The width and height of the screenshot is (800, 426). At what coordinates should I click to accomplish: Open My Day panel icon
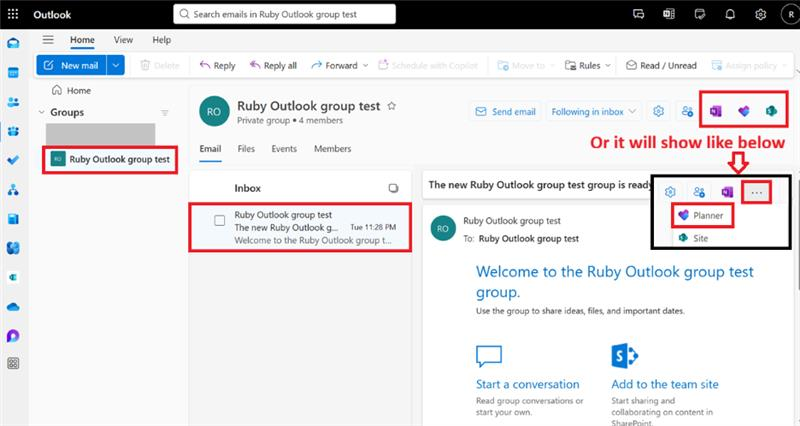pos(699,14)
